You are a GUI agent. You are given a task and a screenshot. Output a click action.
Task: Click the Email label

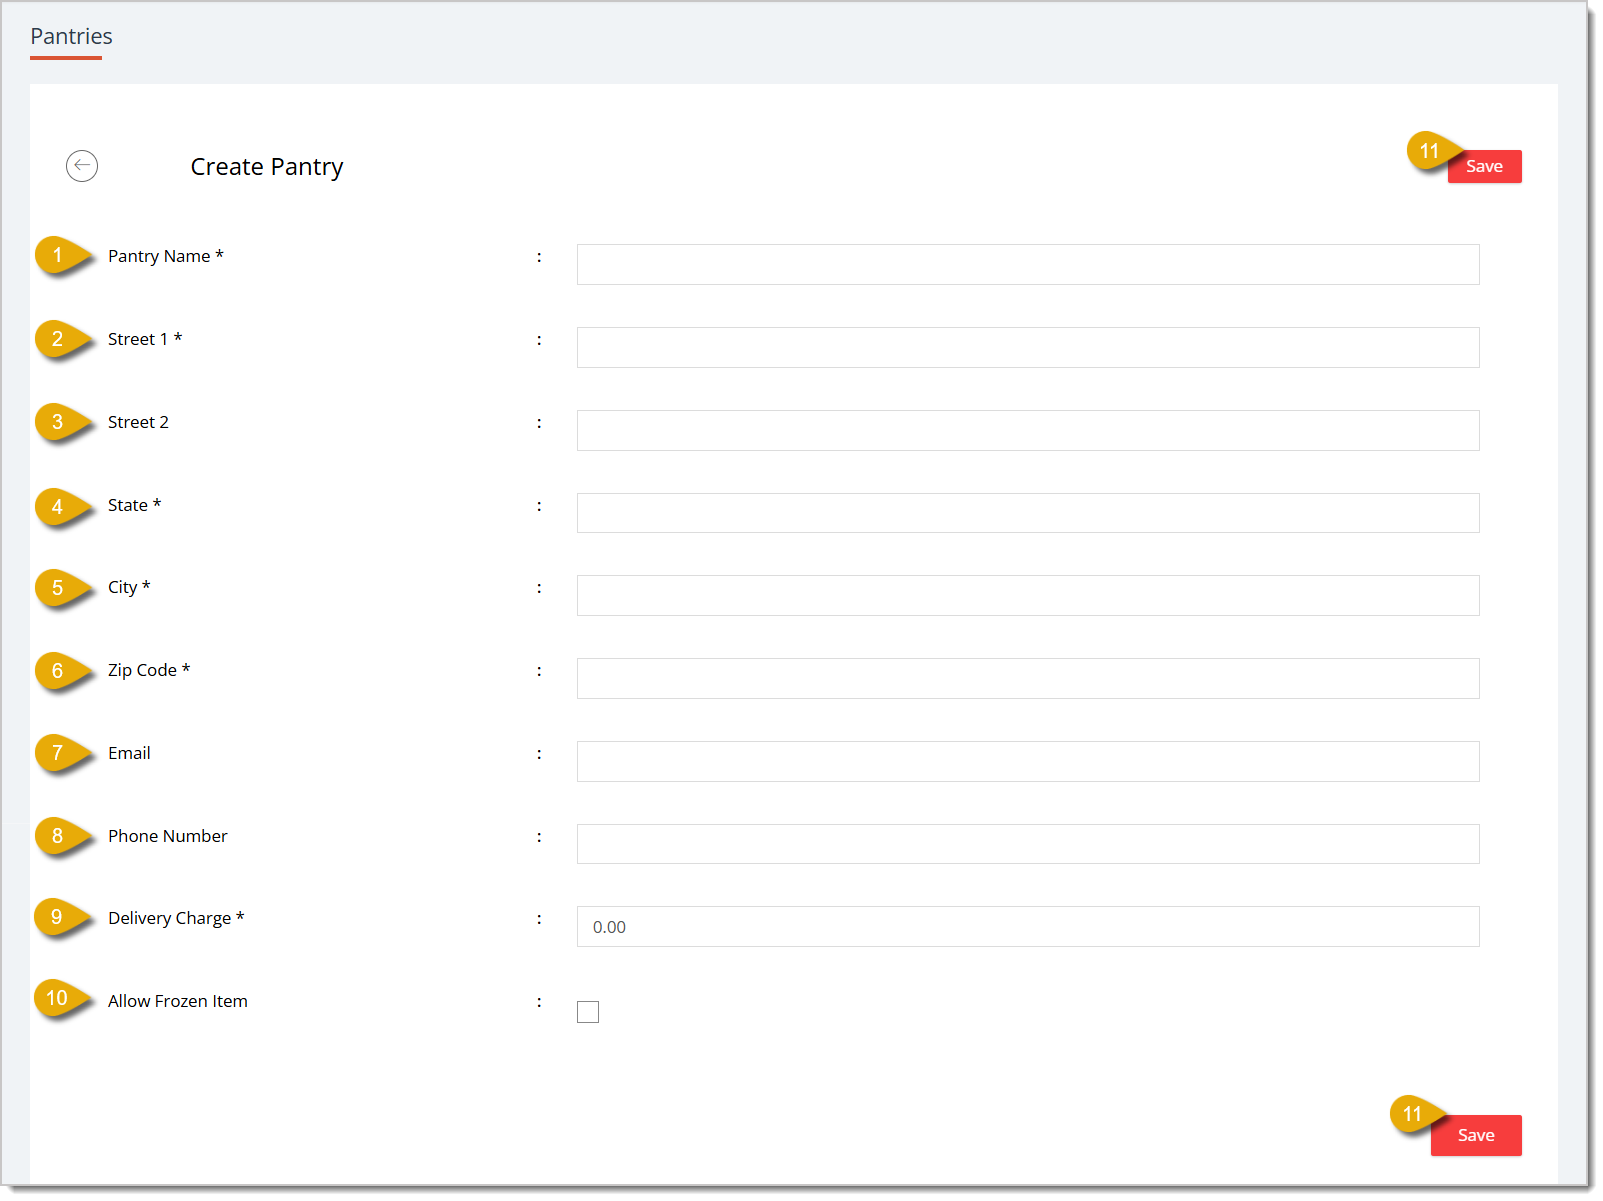[129, 753]
